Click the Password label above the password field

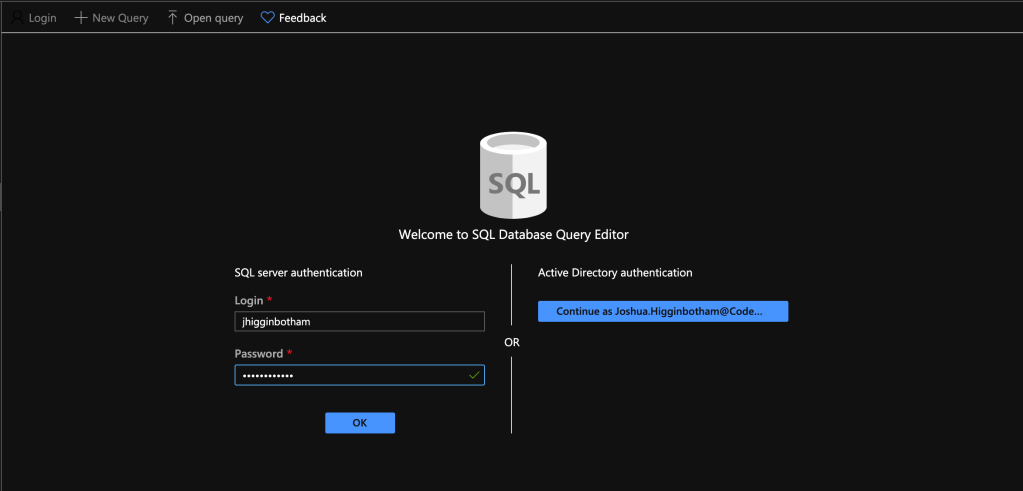tap(258, 354)
